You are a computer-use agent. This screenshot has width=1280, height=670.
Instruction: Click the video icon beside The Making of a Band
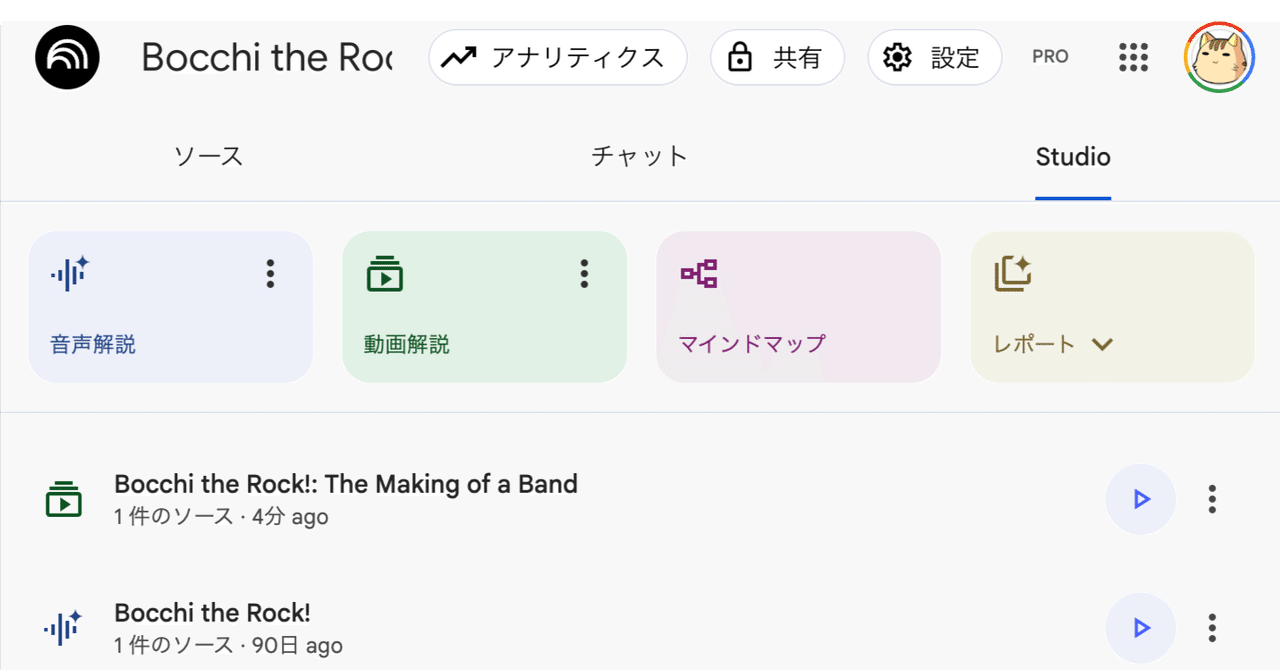point(64,499)
